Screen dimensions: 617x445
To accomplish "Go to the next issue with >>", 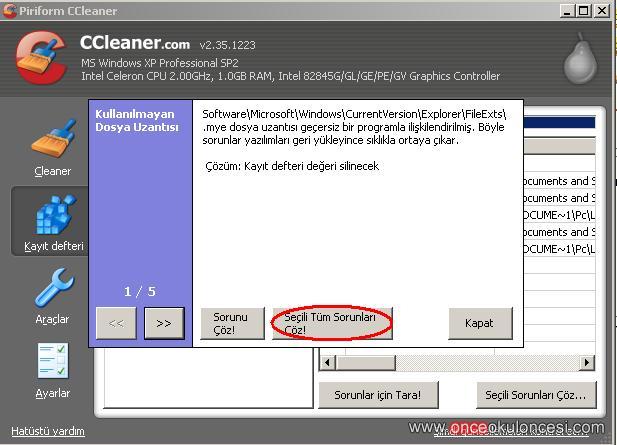I will pyautogui.click(x=164, y=323).
